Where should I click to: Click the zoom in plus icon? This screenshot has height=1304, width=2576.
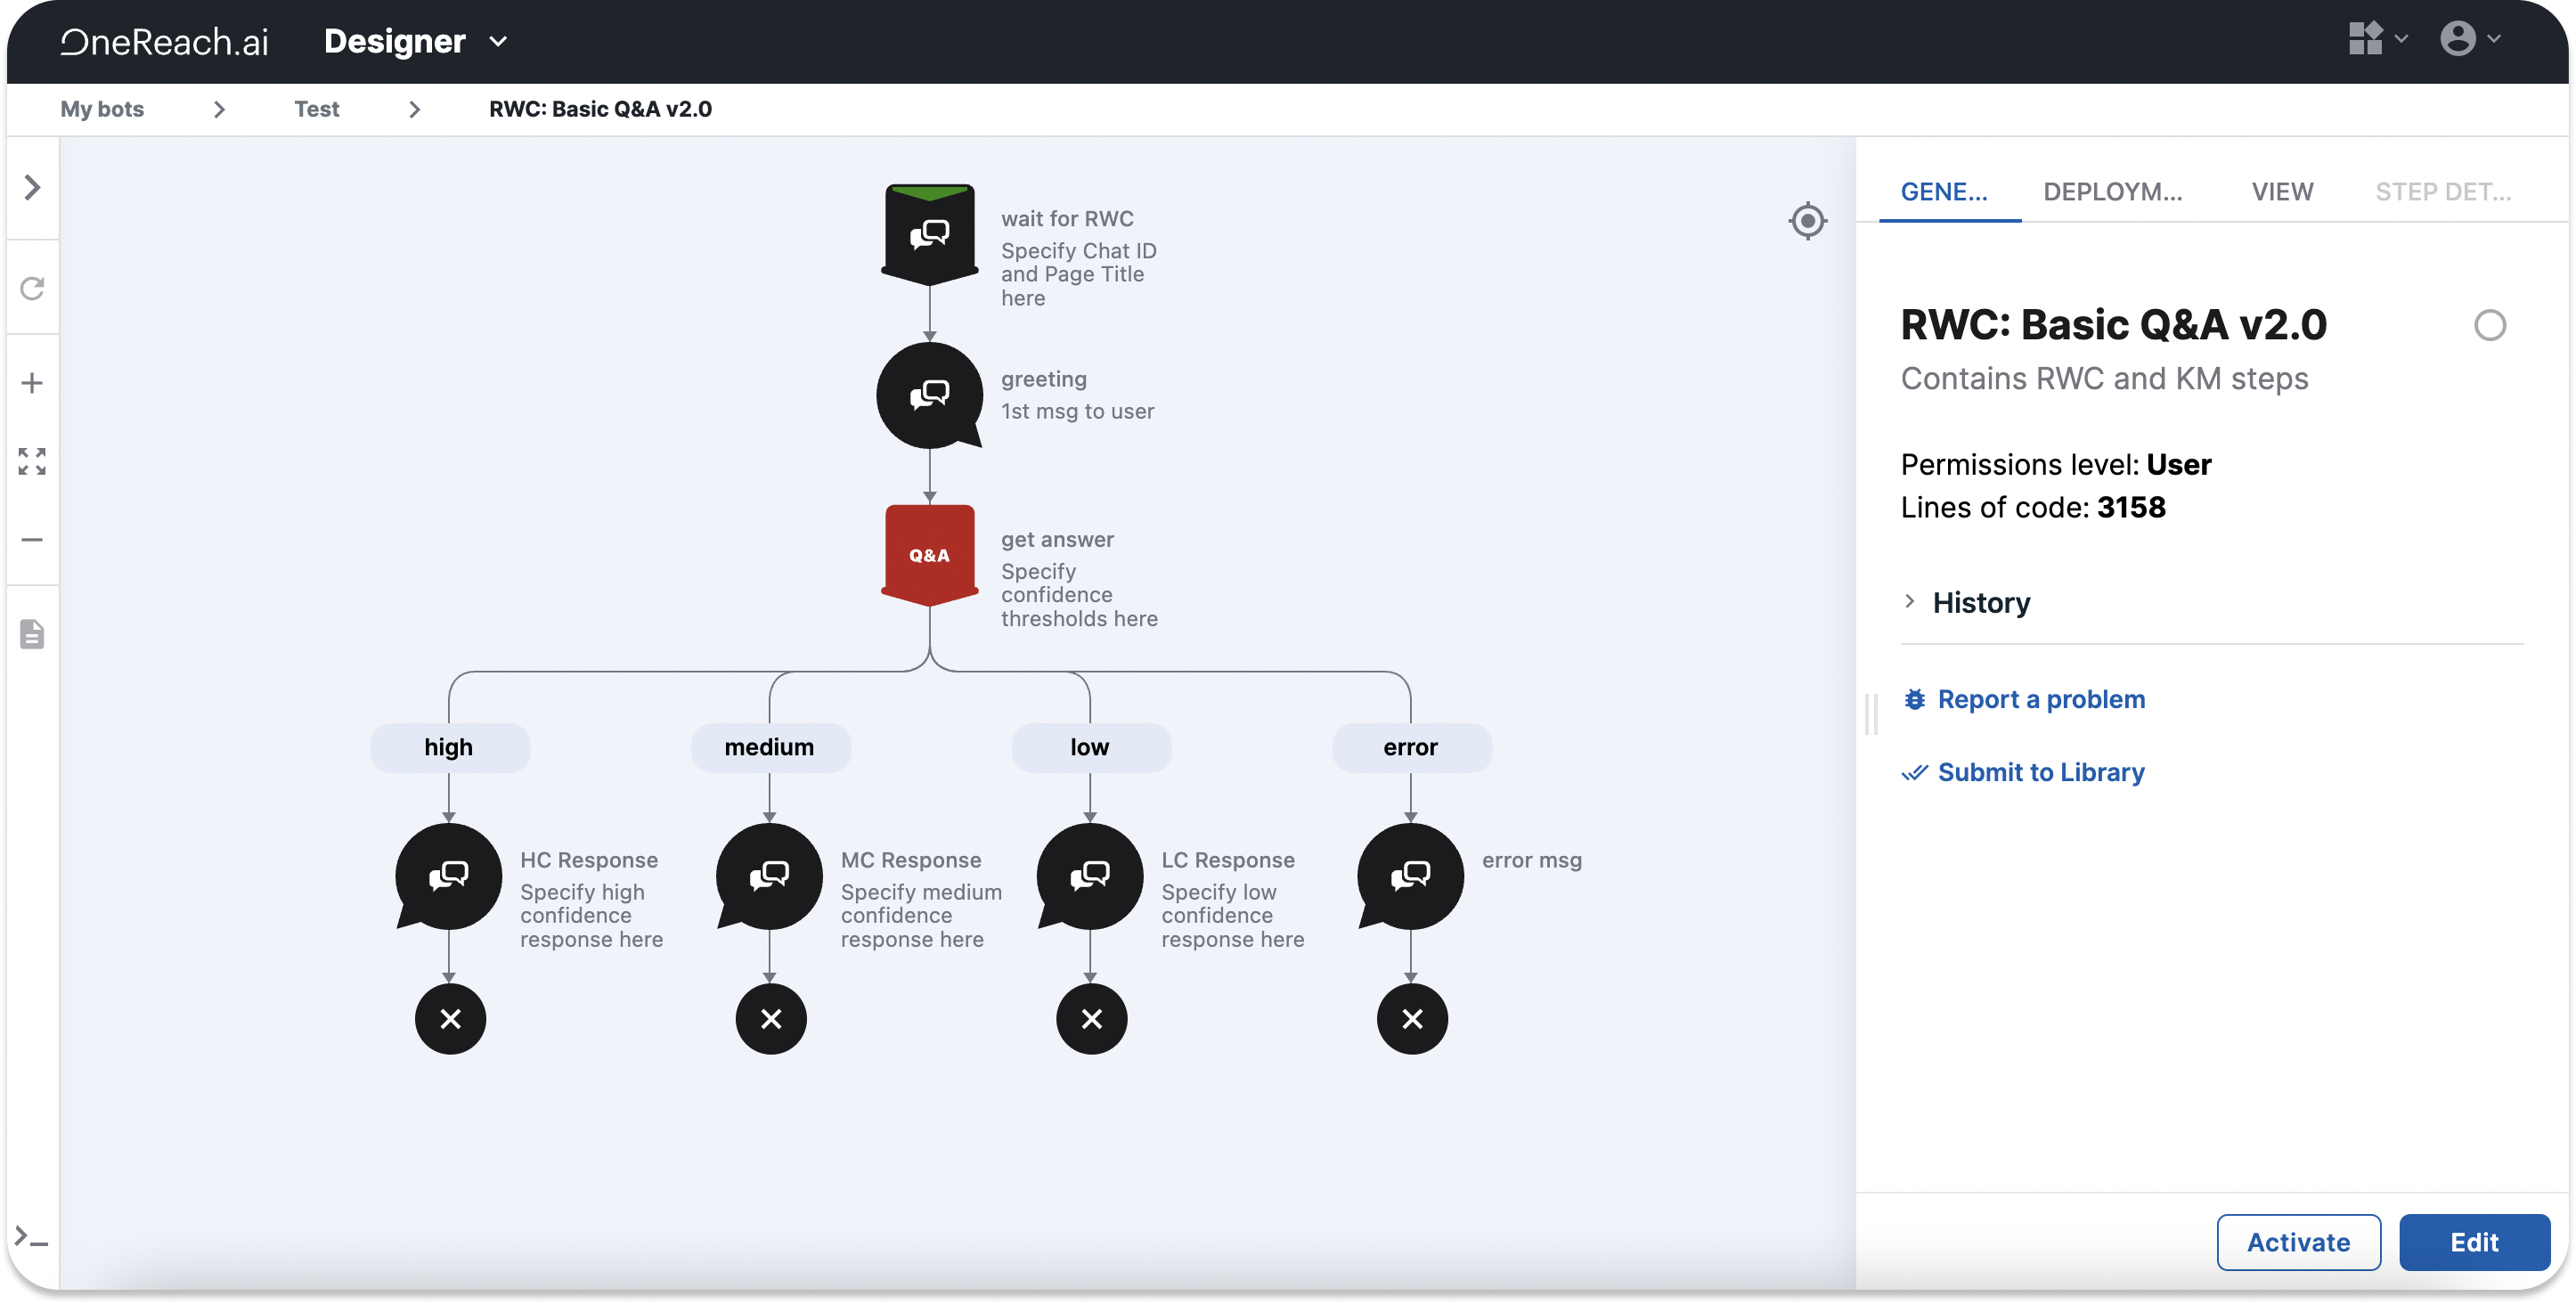pos(32,383)
